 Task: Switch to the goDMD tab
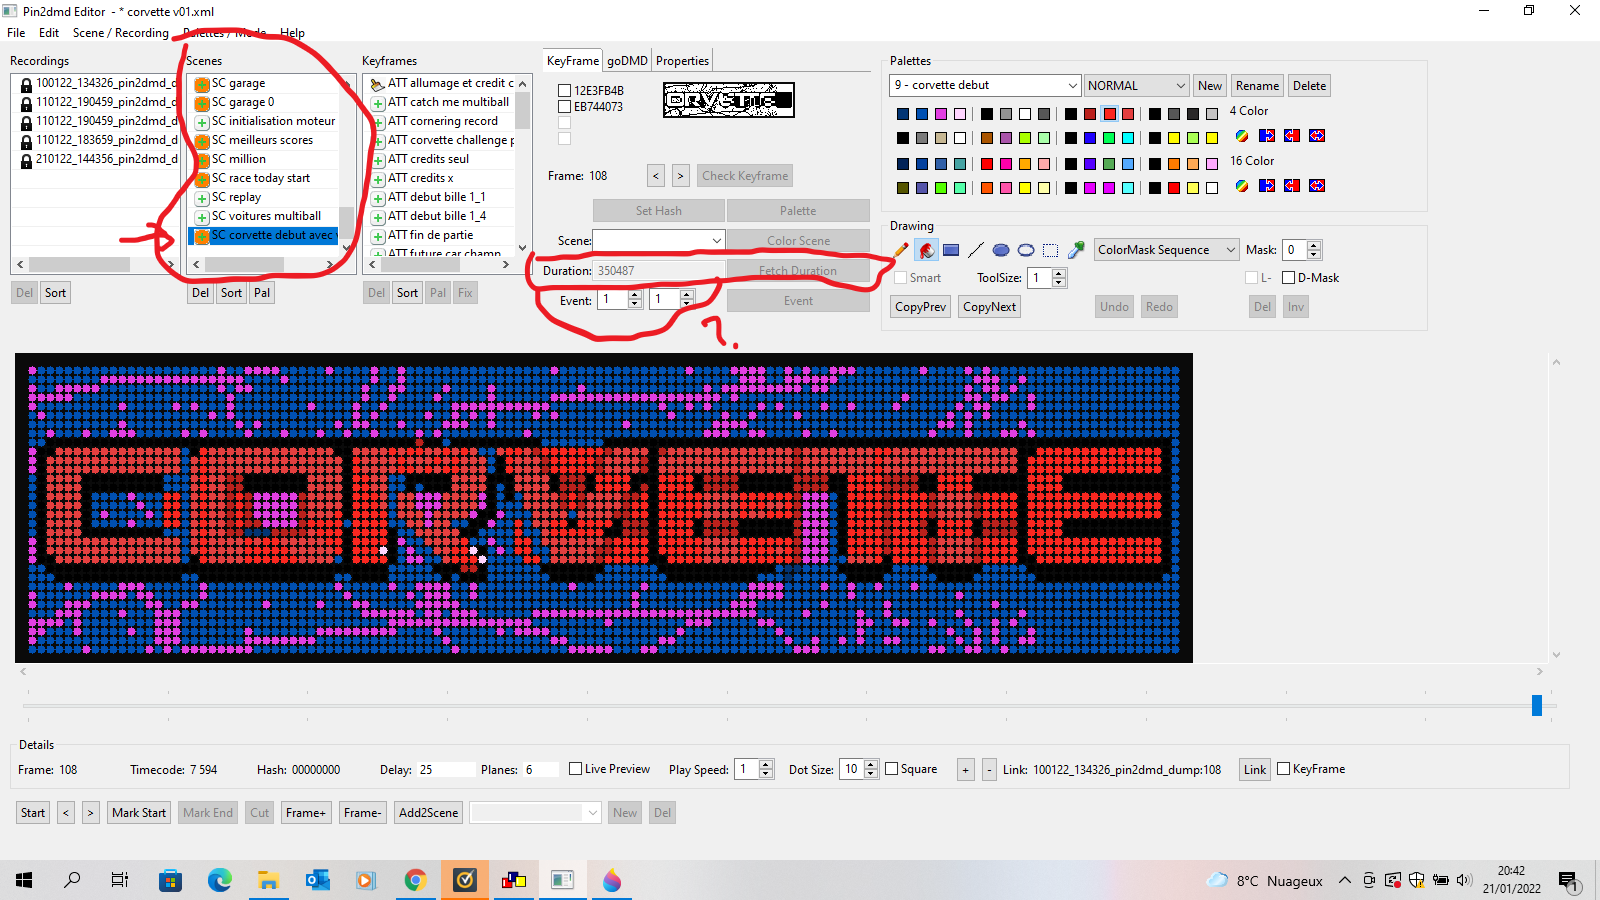[x=627, y=61]
